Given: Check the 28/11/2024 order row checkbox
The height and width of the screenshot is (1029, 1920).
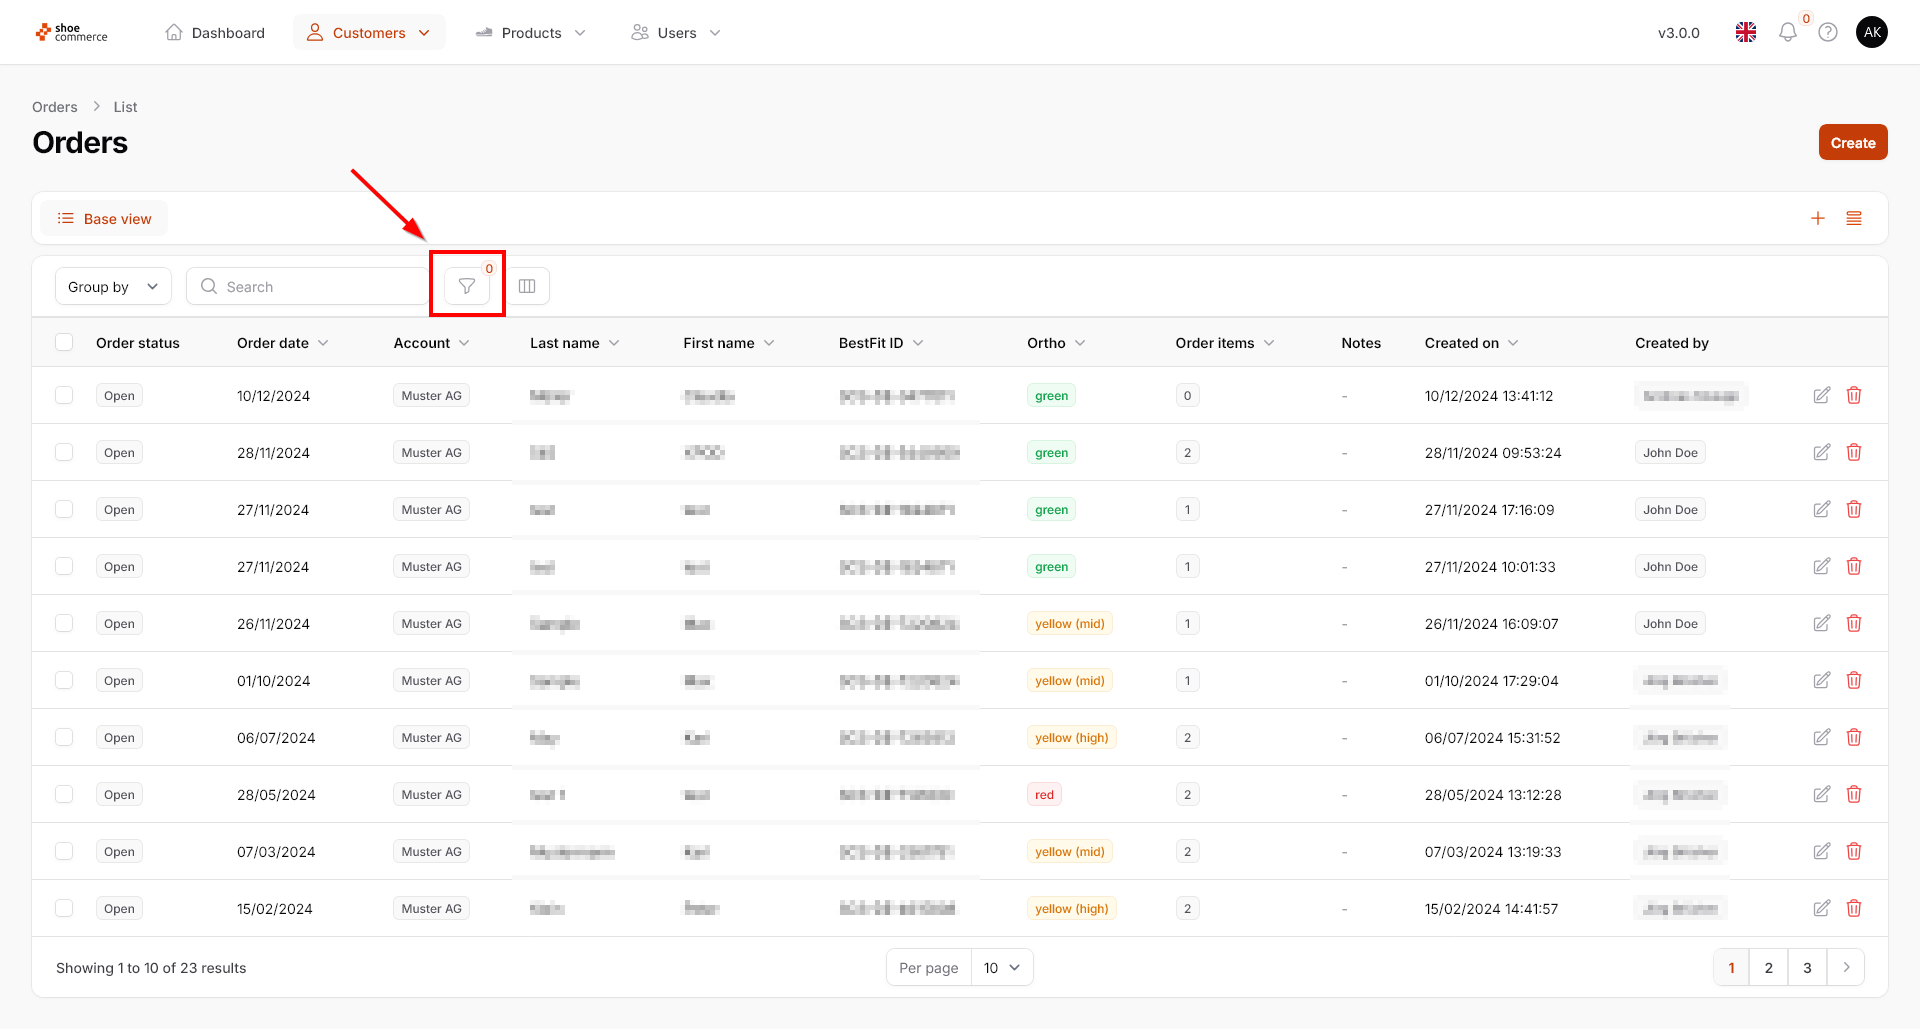Looking at the screenshot, I should point(64,452).
